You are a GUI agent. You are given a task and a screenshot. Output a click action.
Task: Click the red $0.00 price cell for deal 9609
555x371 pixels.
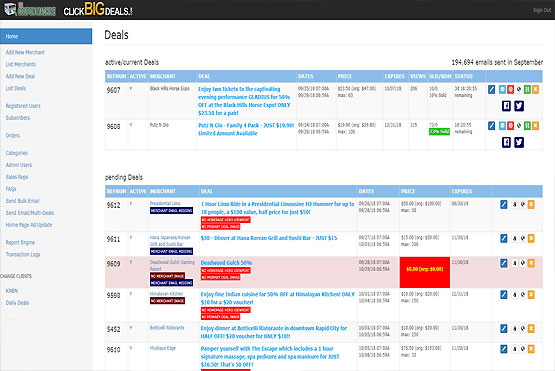click(x=425, y=272)
